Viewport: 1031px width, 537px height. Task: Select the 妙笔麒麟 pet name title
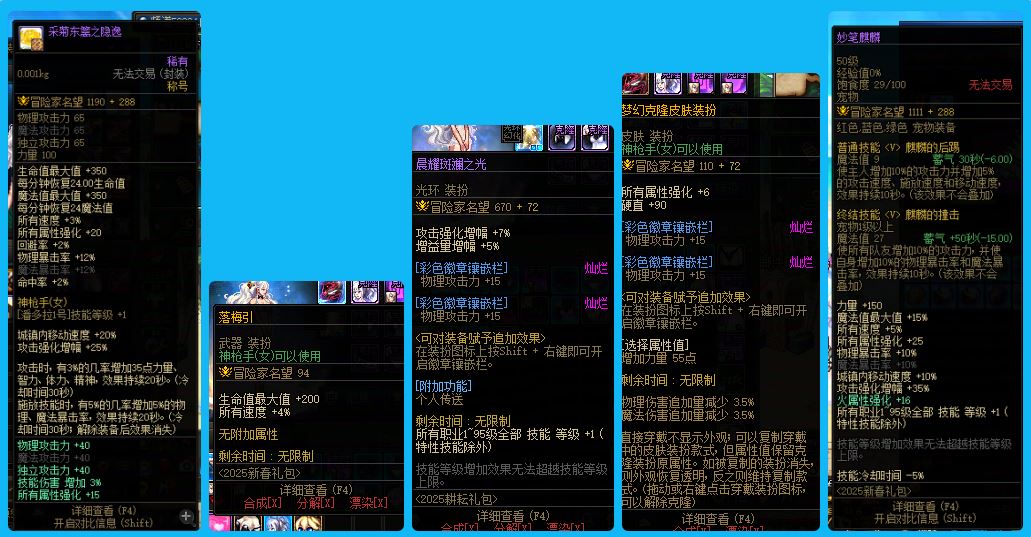click(858, 37)
